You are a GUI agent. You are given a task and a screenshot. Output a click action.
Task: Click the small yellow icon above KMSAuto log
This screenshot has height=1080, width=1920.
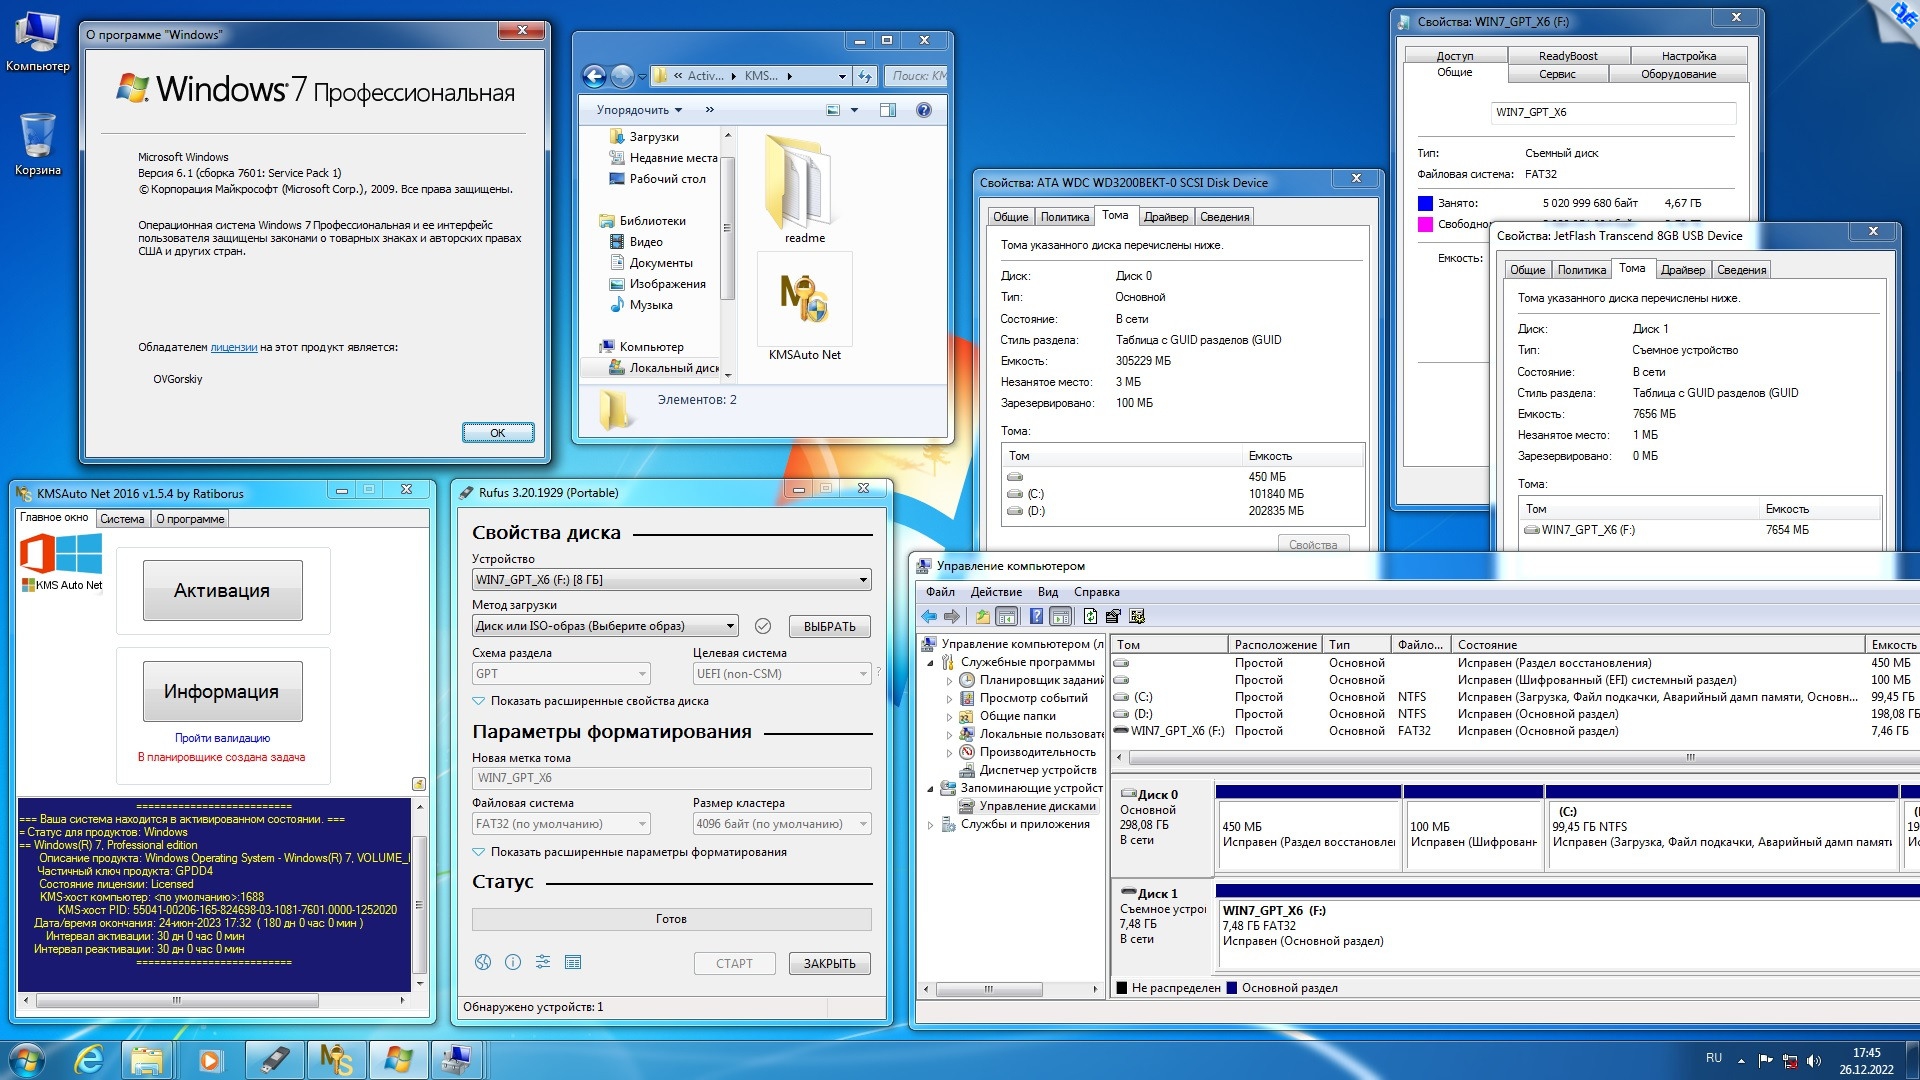point(419,784)
